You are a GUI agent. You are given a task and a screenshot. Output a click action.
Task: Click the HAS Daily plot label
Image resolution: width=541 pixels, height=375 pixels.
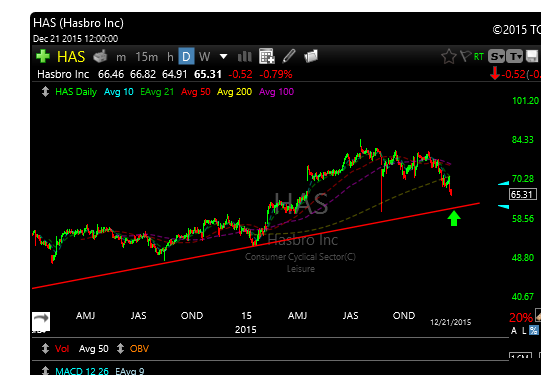(x=76, y=92)
